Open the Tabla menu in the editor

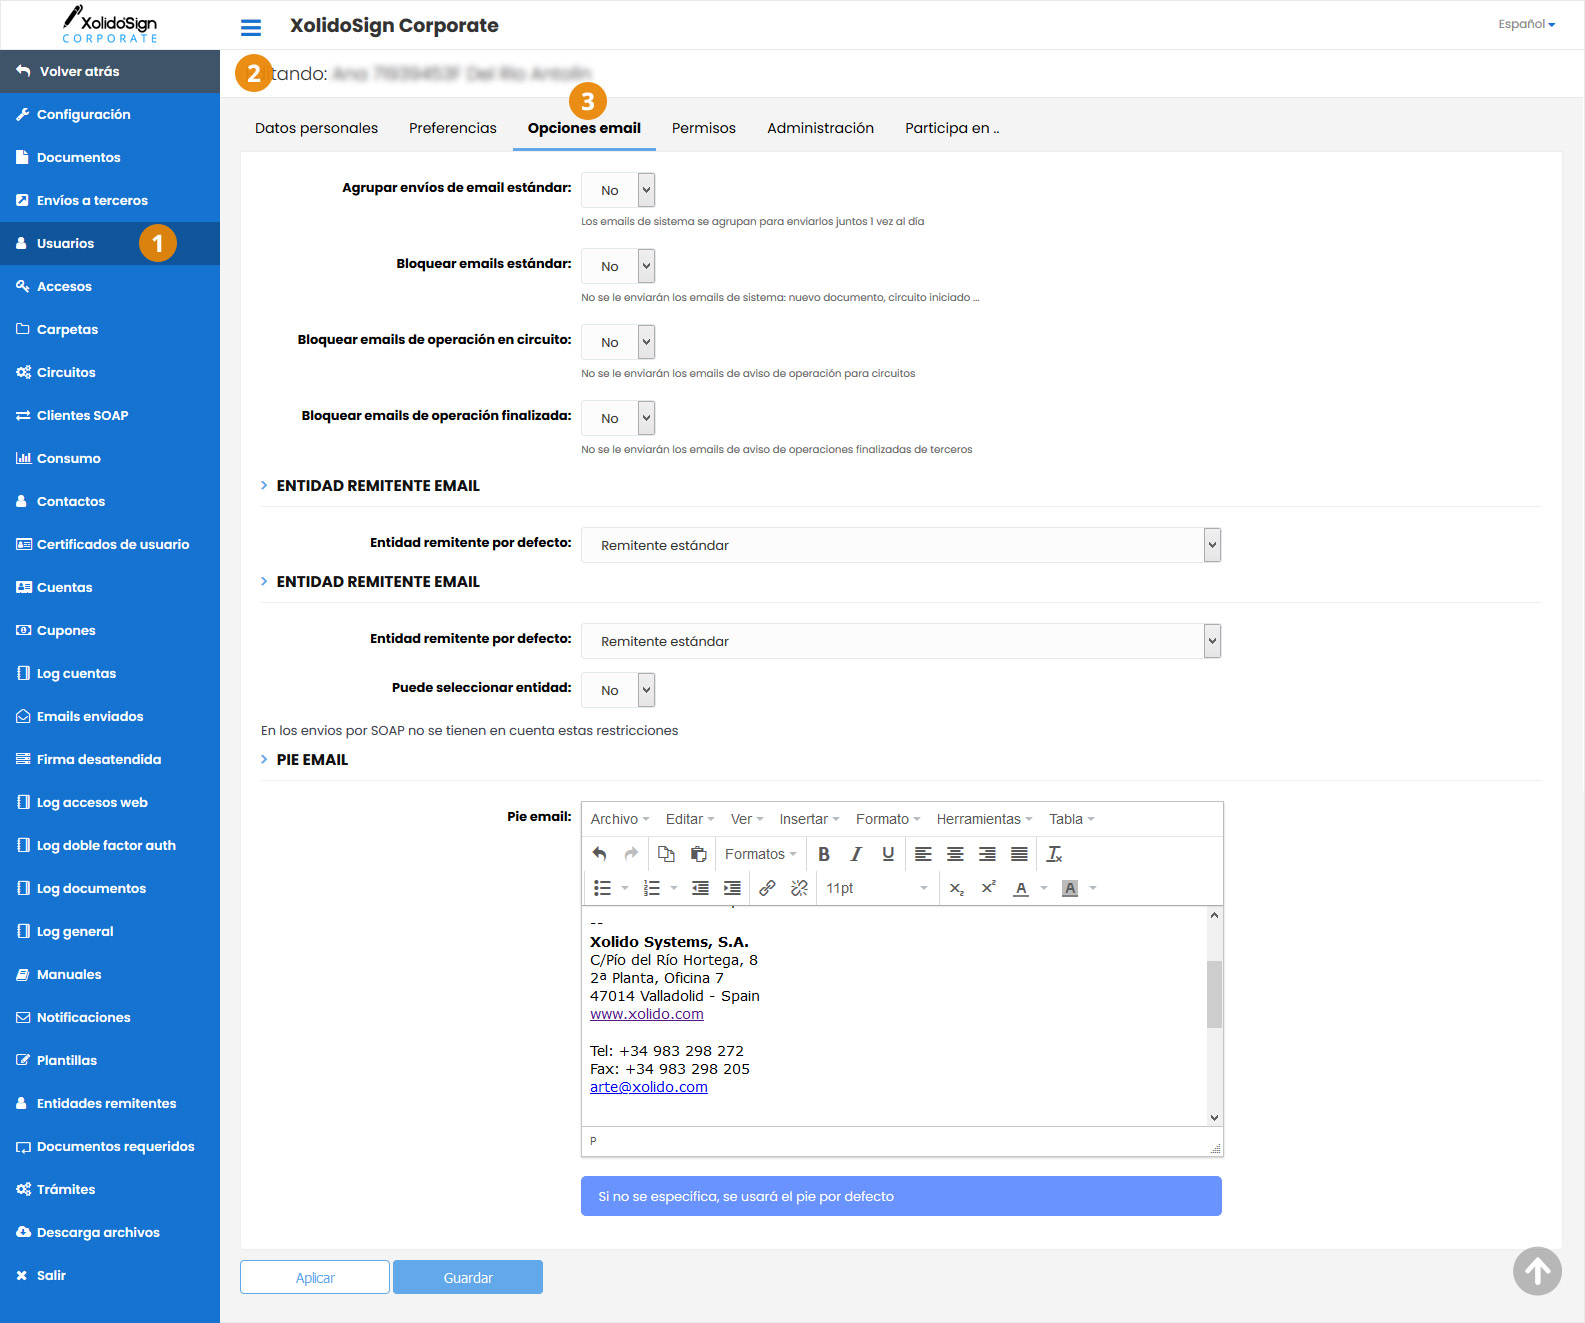click(x=1071, y=819)
